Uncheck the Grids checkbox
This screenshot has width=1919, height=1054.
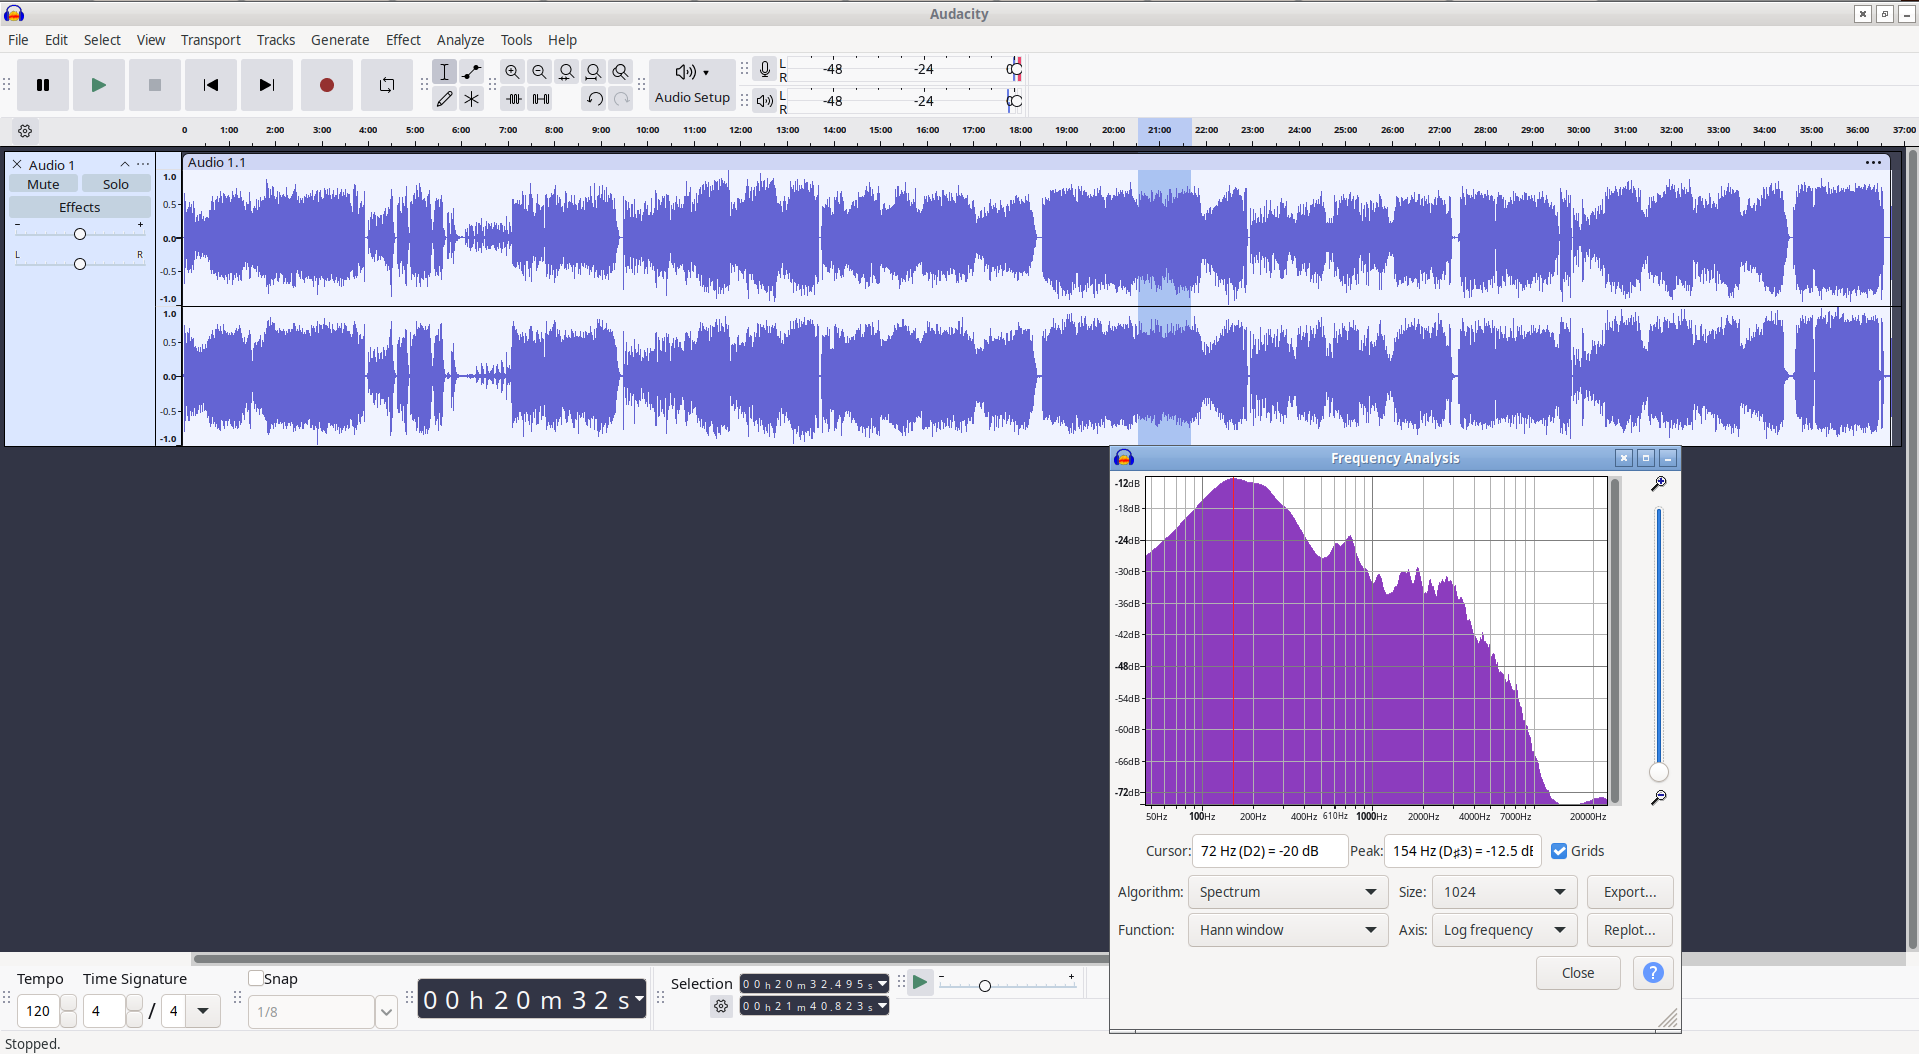1559,851
